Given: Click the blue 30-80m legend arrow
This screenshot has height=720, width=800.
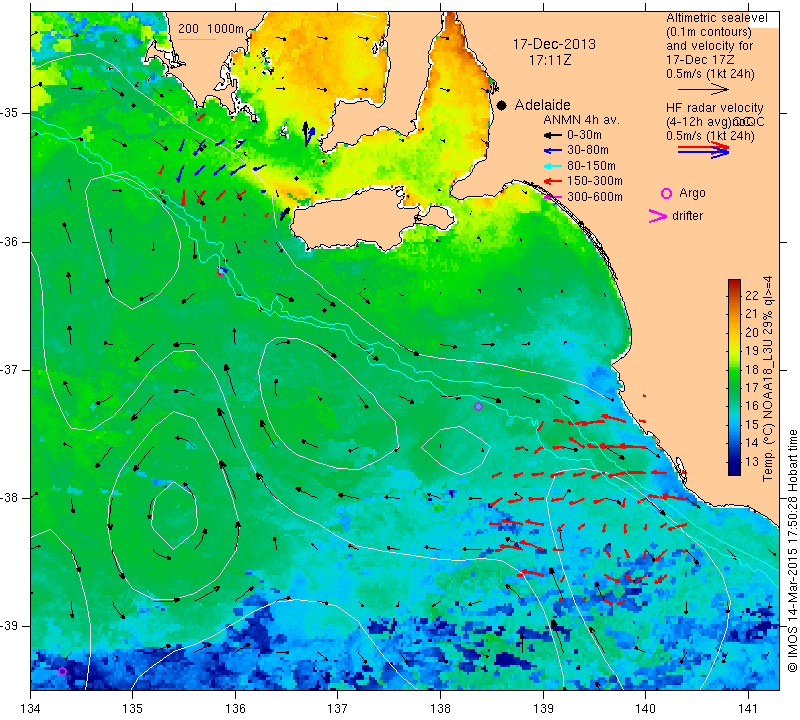Looking at the screenshot, I should (x=552, y=151).
